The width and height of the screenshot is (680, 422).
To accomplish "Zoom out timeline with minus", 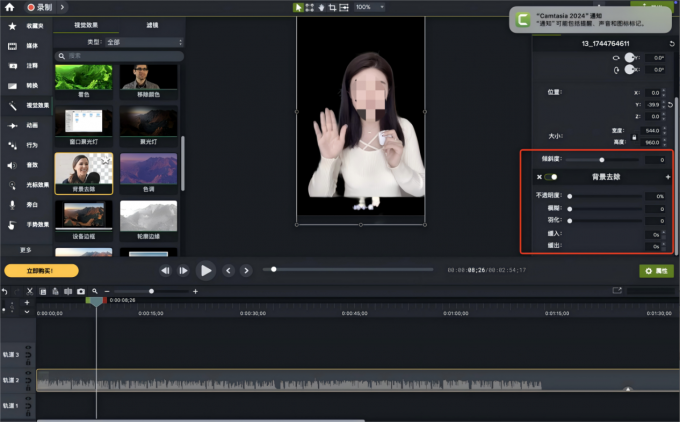I will (x=107, y=291).
